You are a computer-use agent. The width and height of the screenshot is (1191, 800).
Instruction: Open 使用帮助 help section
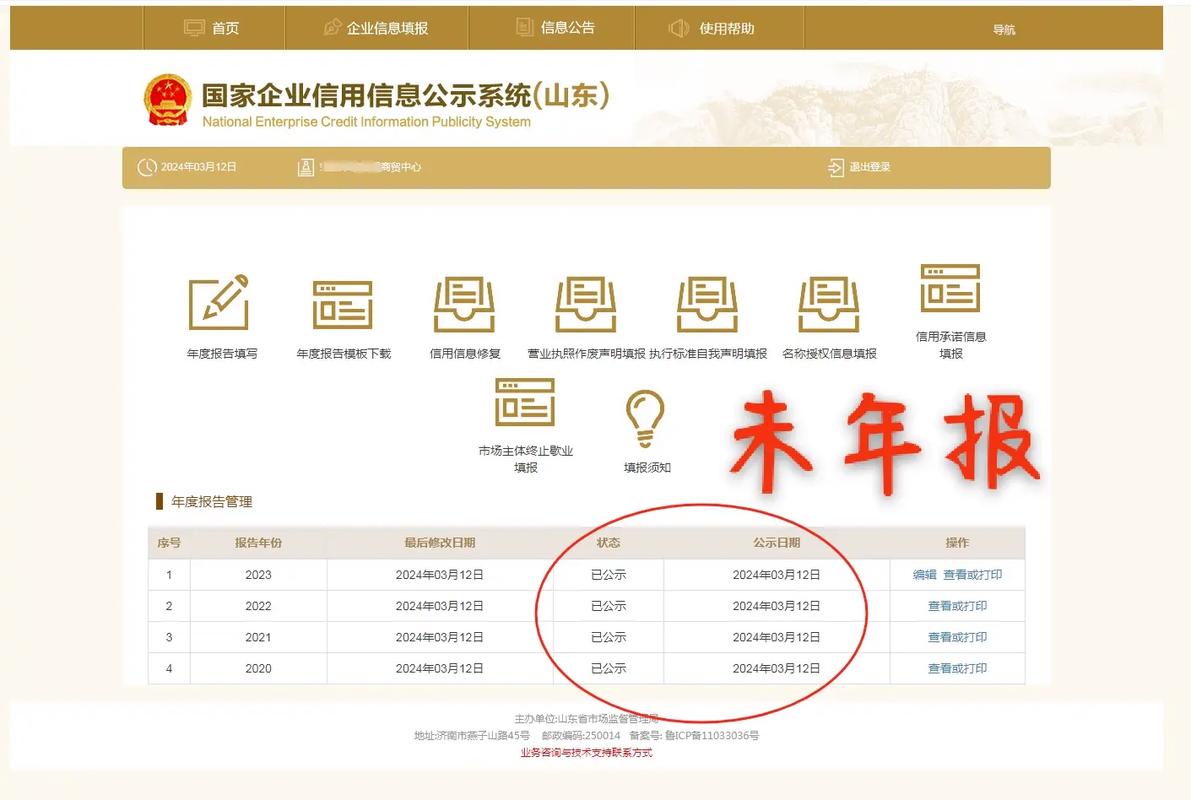click(718, 27)
